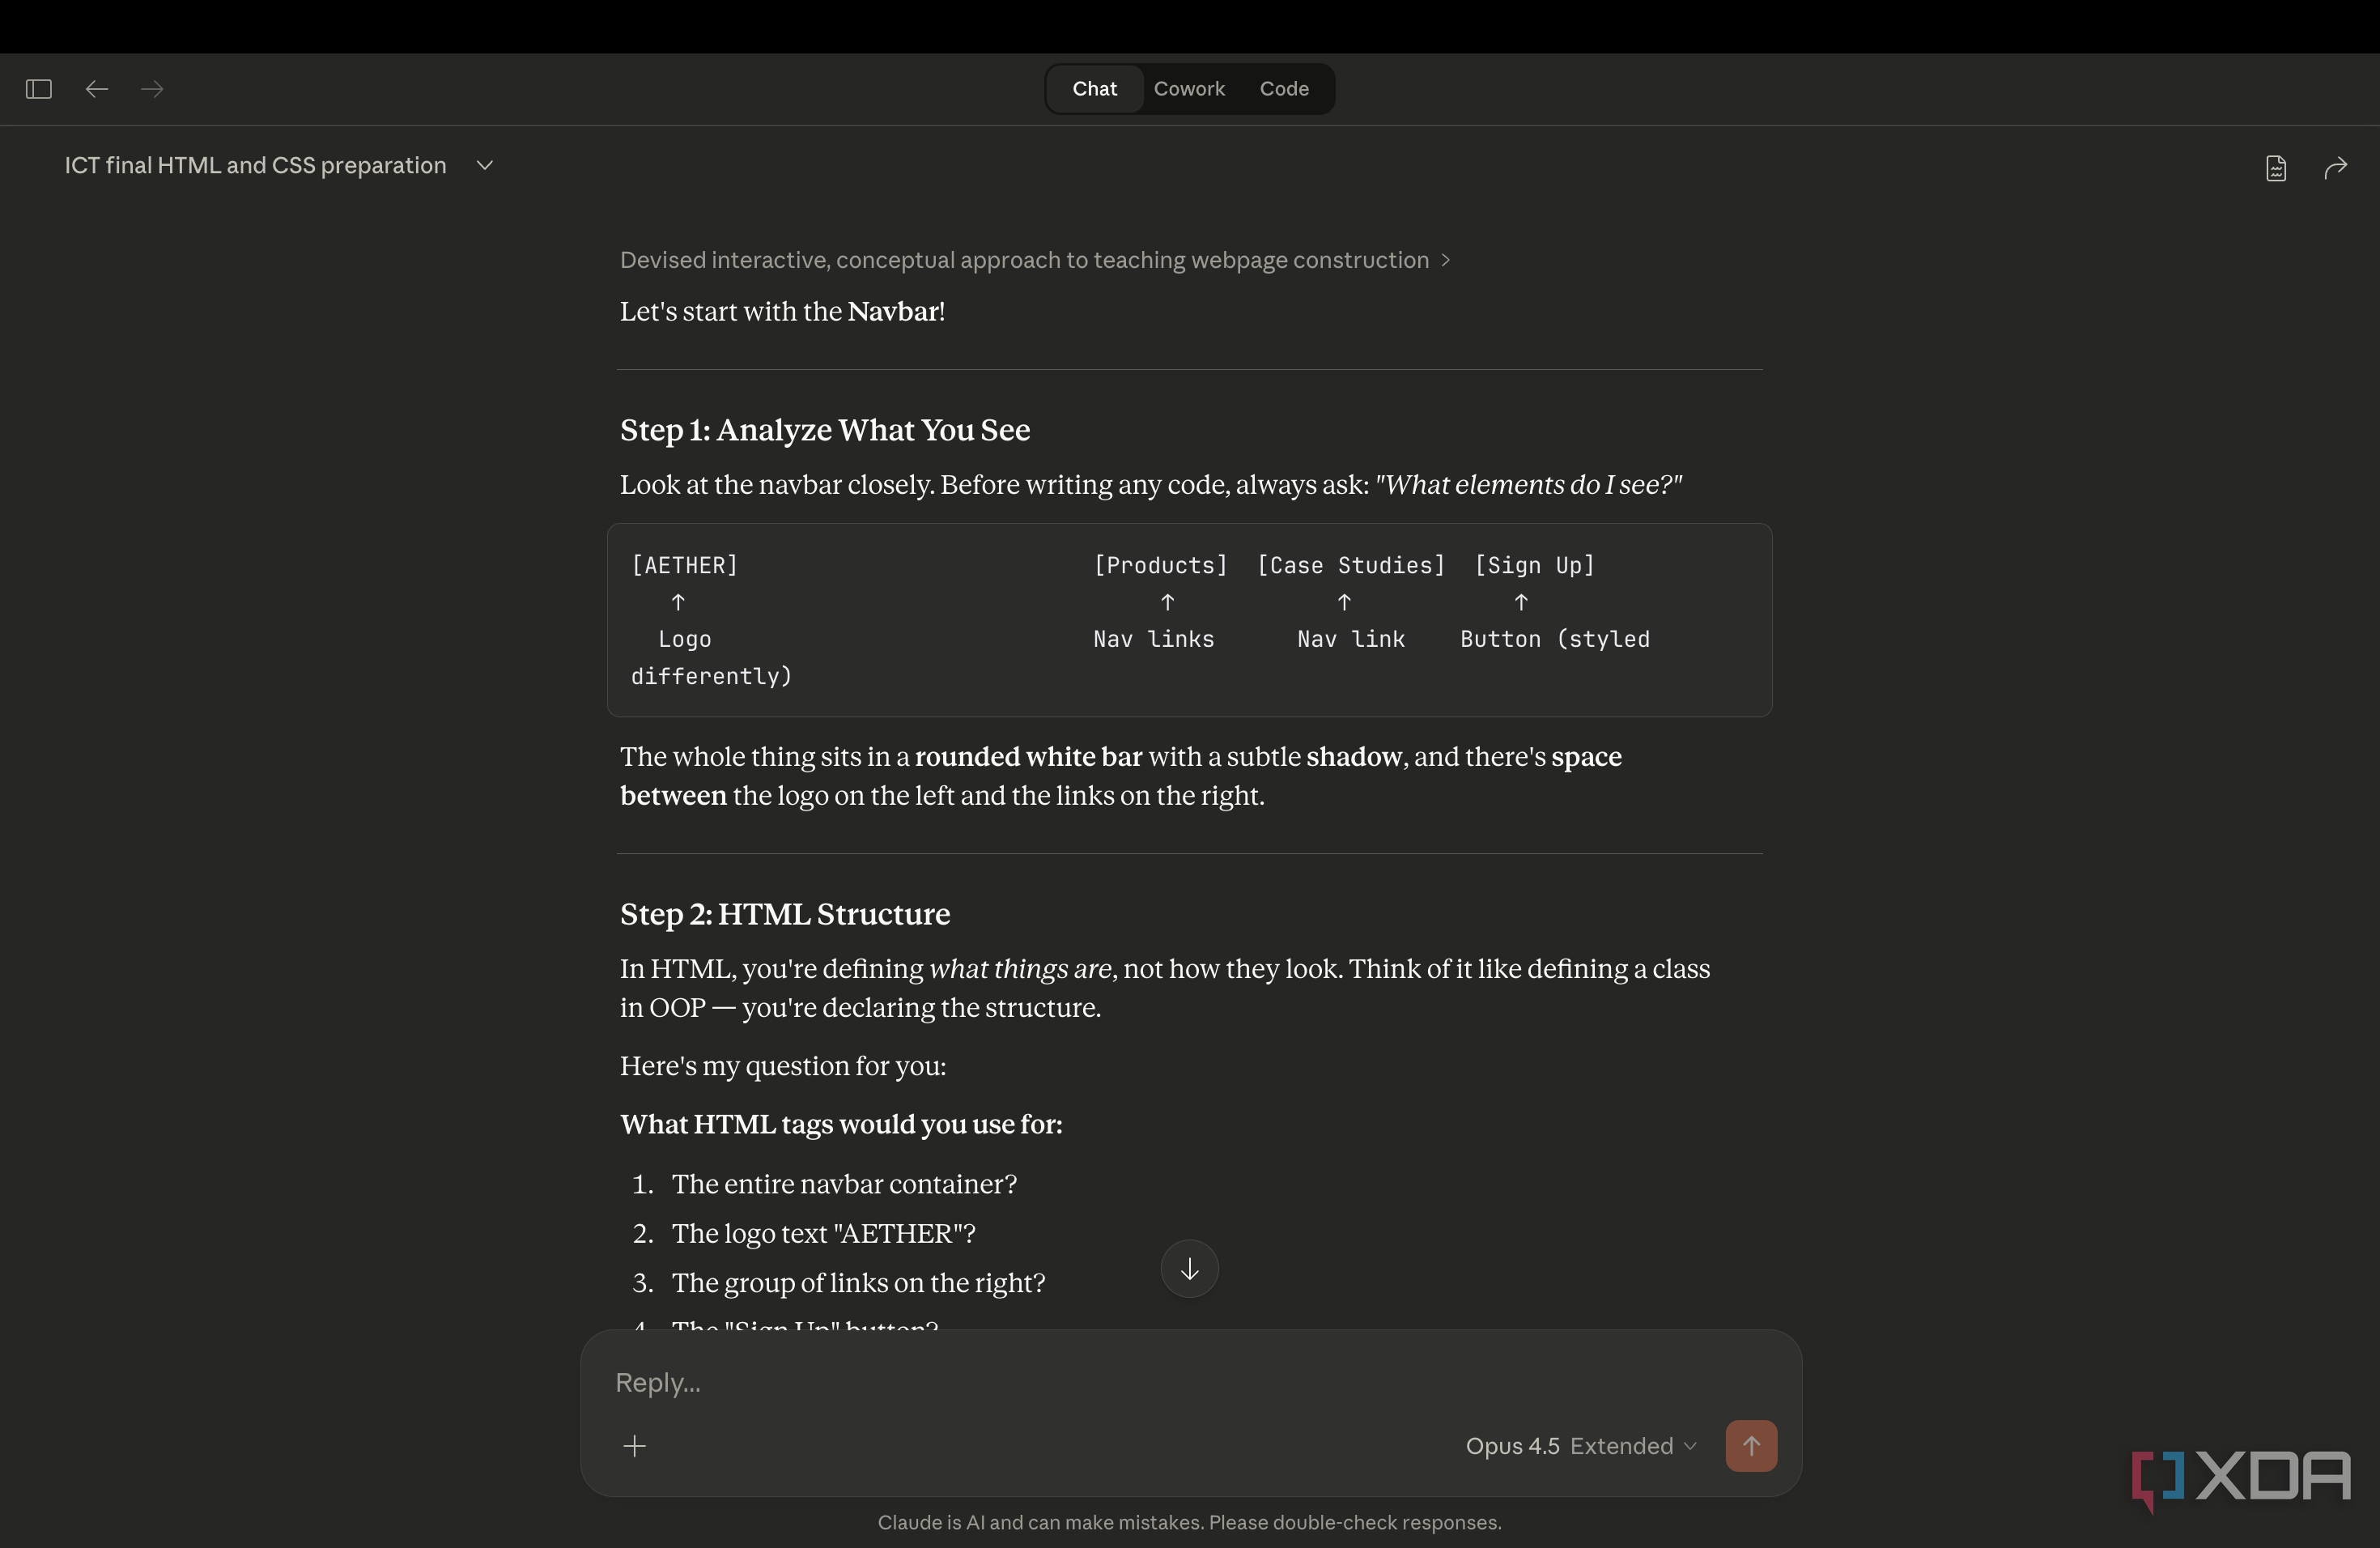The height and width of the screenshot is (1548, 2380).
Task: Jump to bottom with the down-arrow button
Action: coord(1189,1269)
